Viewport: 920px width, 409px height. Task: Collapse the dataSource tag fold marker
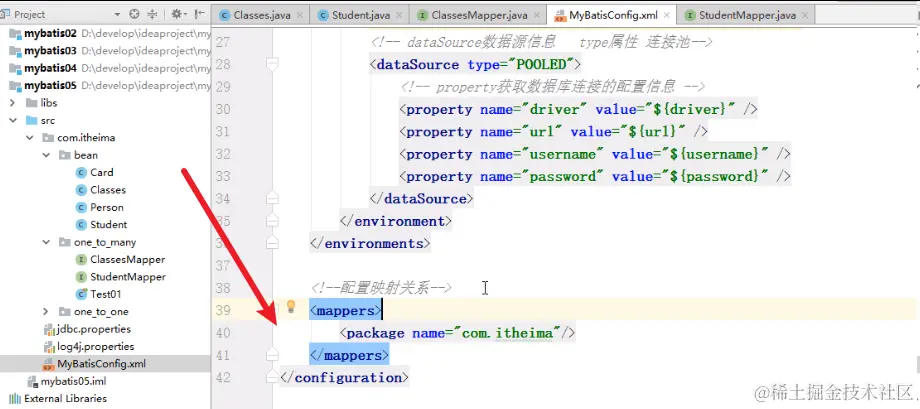272,63
